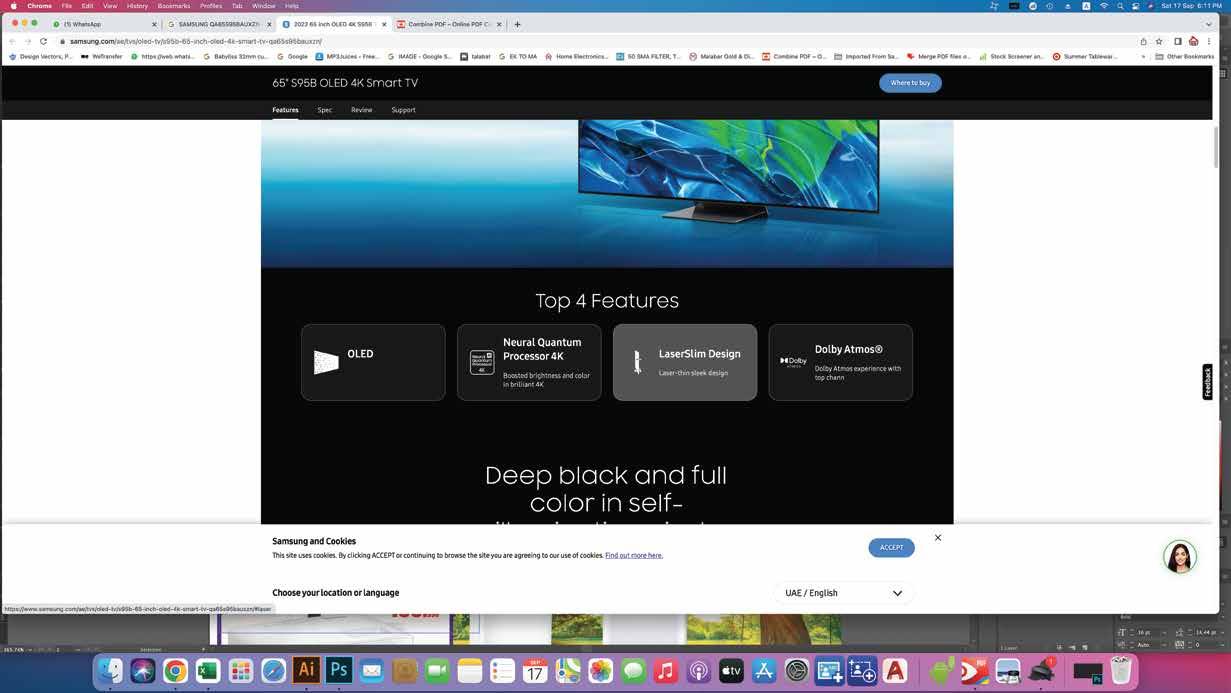The width and height of the screenshot is (1231, 693).
Task: Close the WhatsApp tab
Action: pos(154,24)
